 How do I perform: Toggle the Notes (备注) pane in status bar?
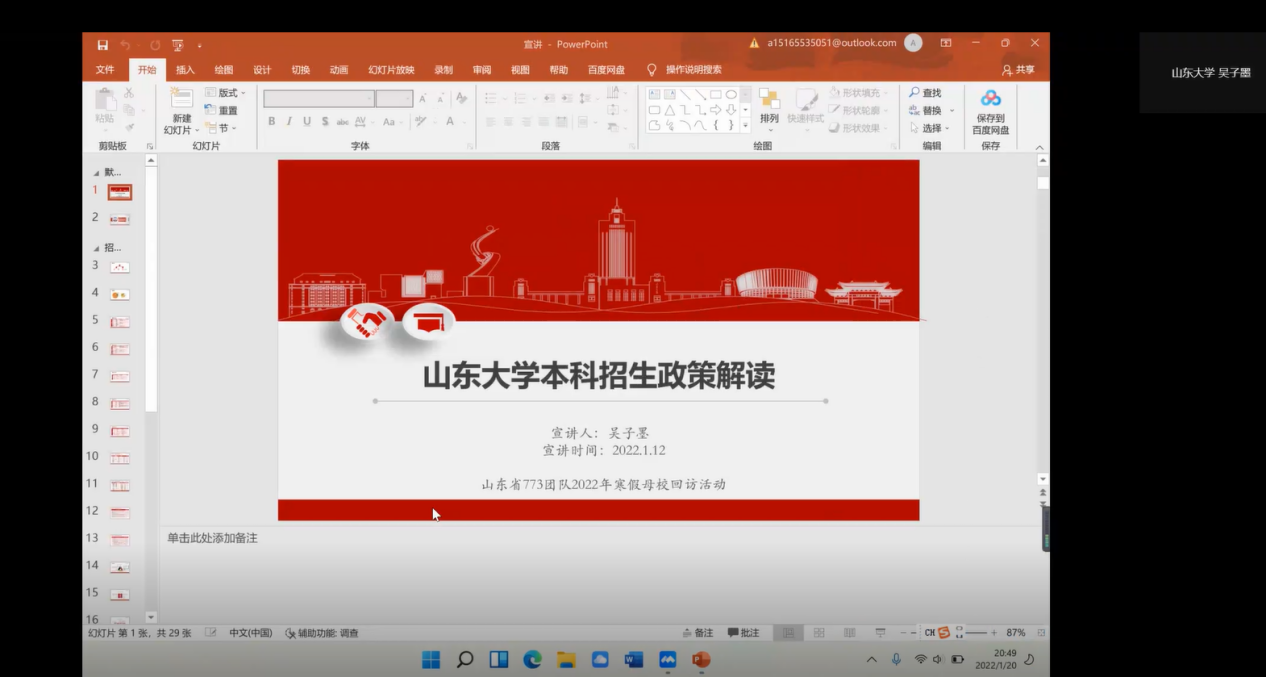coord(698,633)
